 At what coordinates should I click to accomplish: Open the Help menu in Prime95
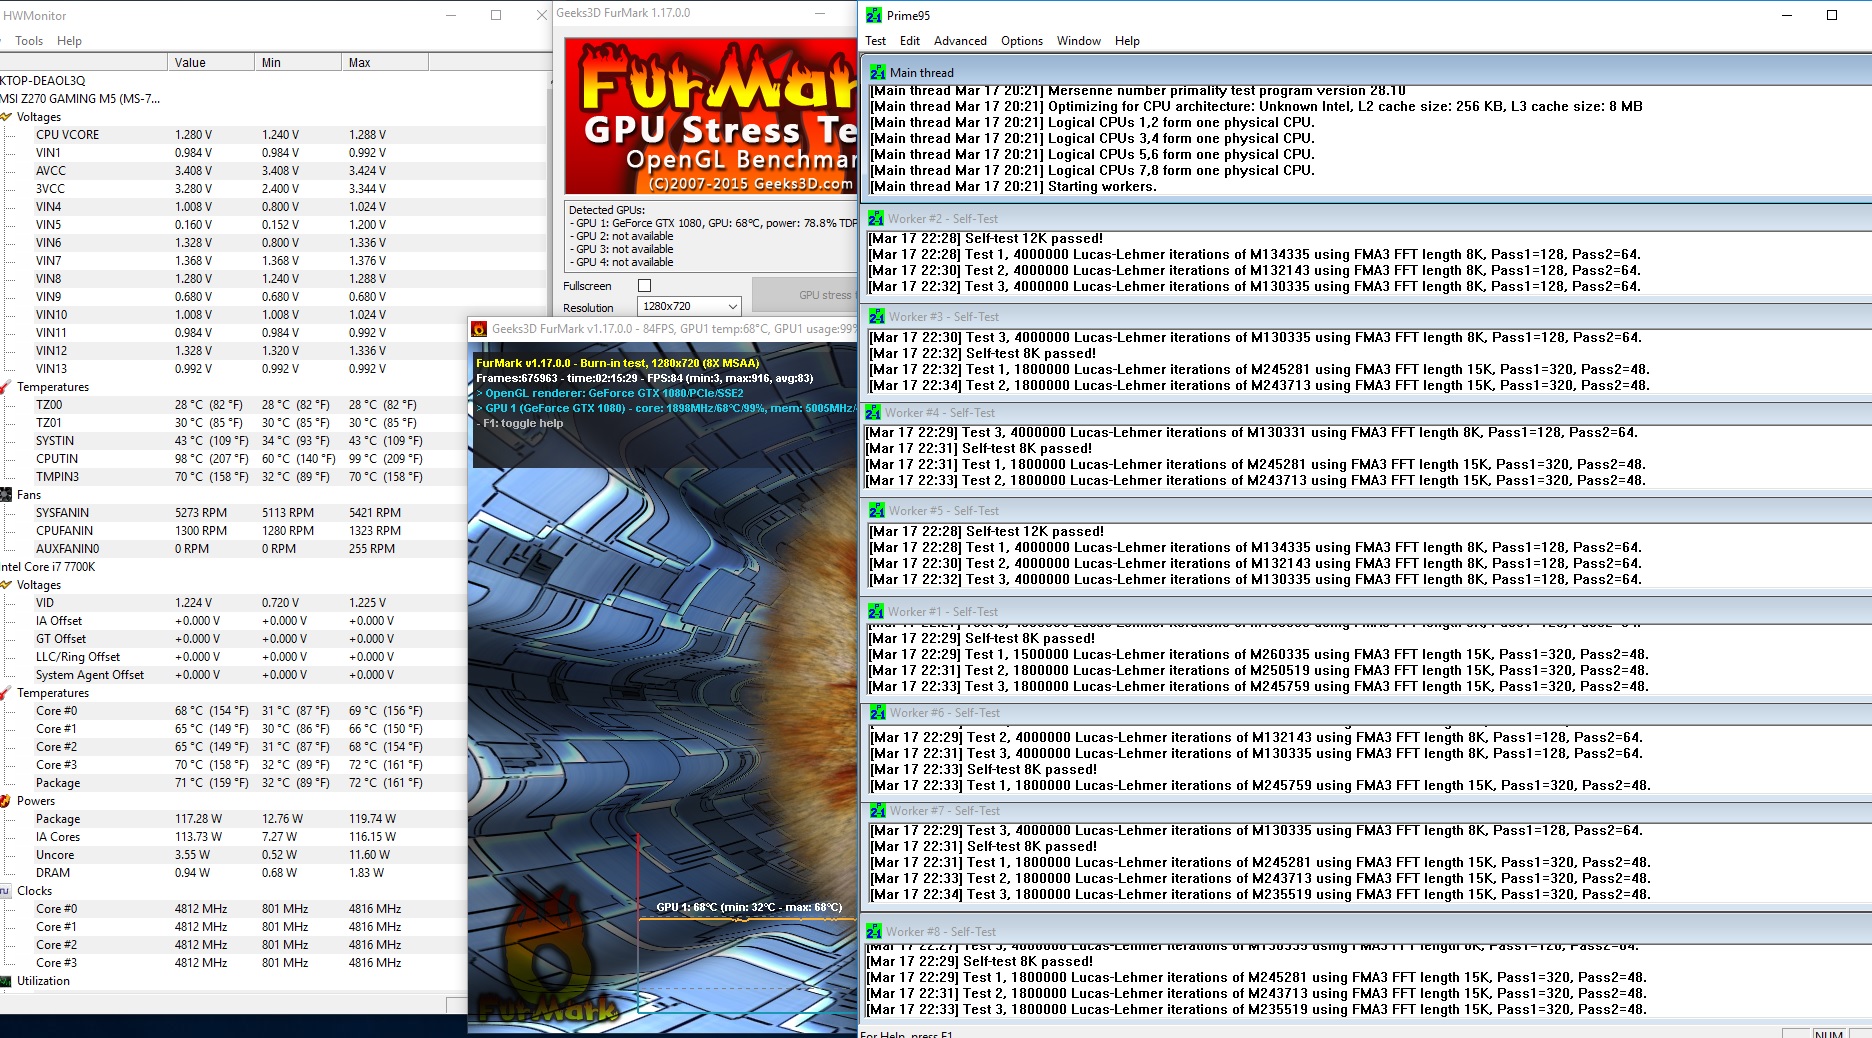click(1127, 41)
